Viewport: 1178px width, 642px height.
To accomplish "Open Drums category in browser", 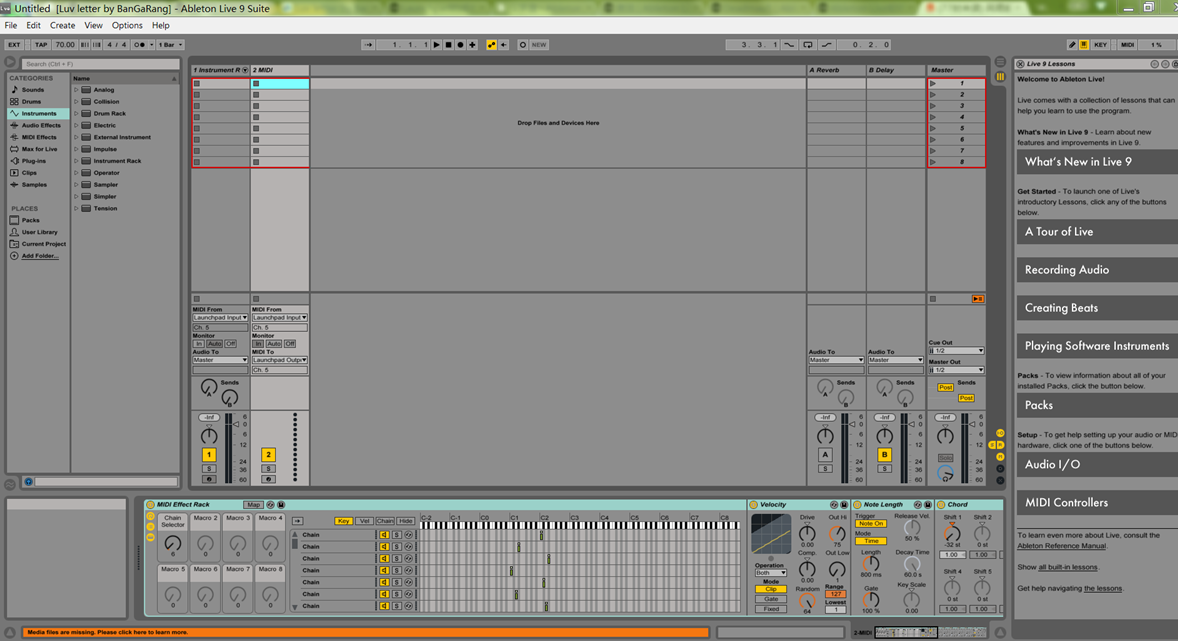I will [32, 101].
